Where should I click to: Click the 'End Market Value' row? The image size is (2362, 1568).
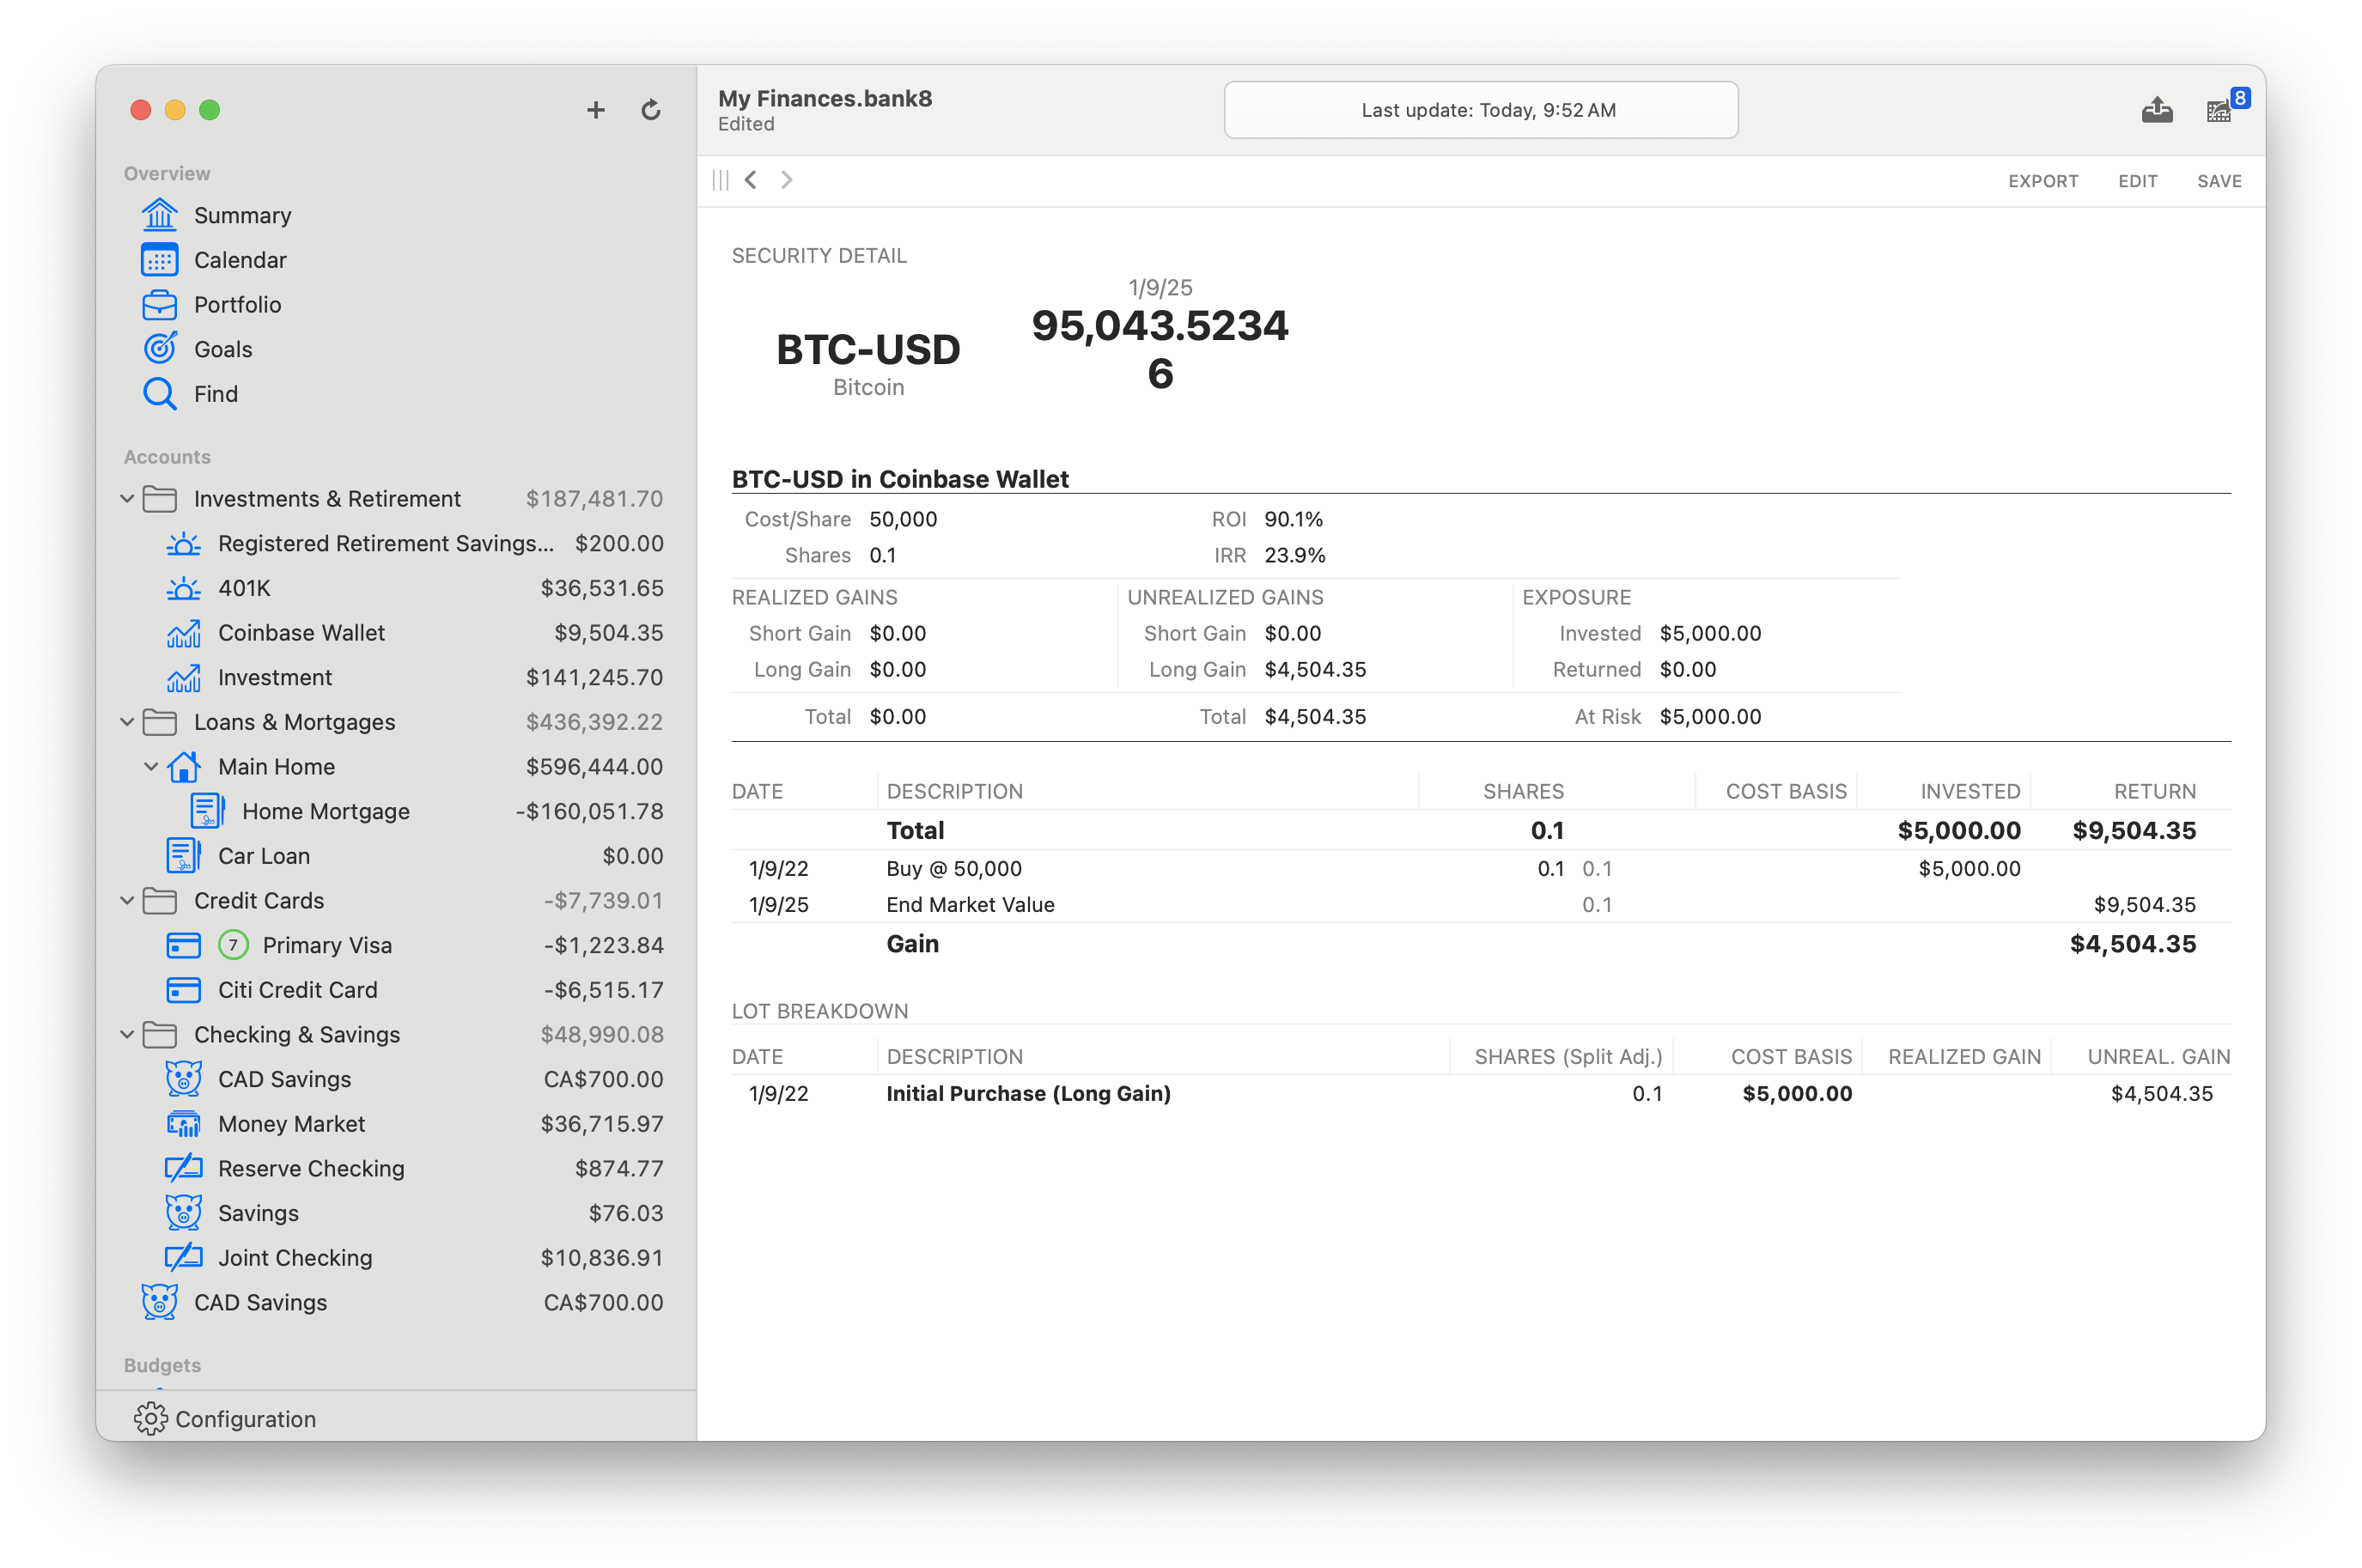[x=1481, y=905]
